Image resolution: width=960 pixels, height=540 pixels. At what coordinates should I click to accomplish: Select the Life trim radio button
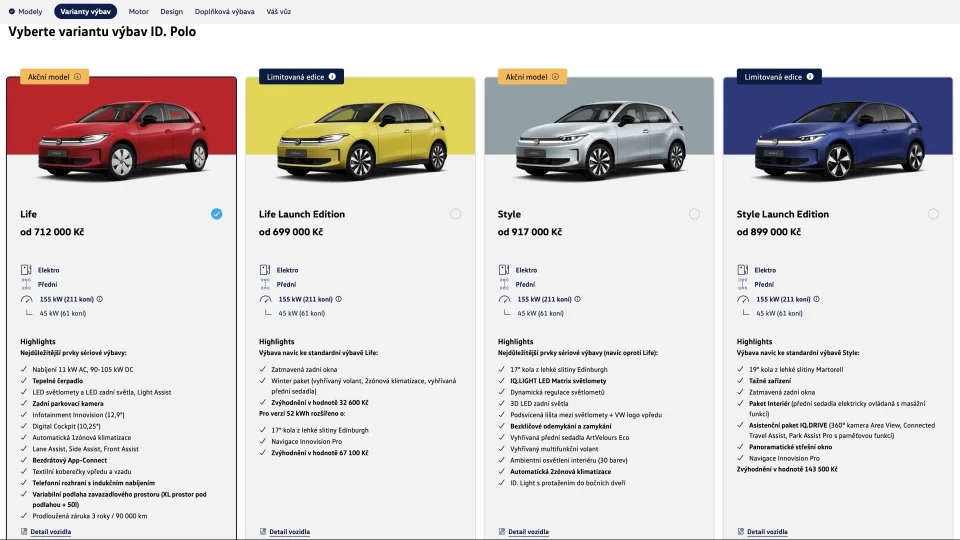click(x=217, y=214)
